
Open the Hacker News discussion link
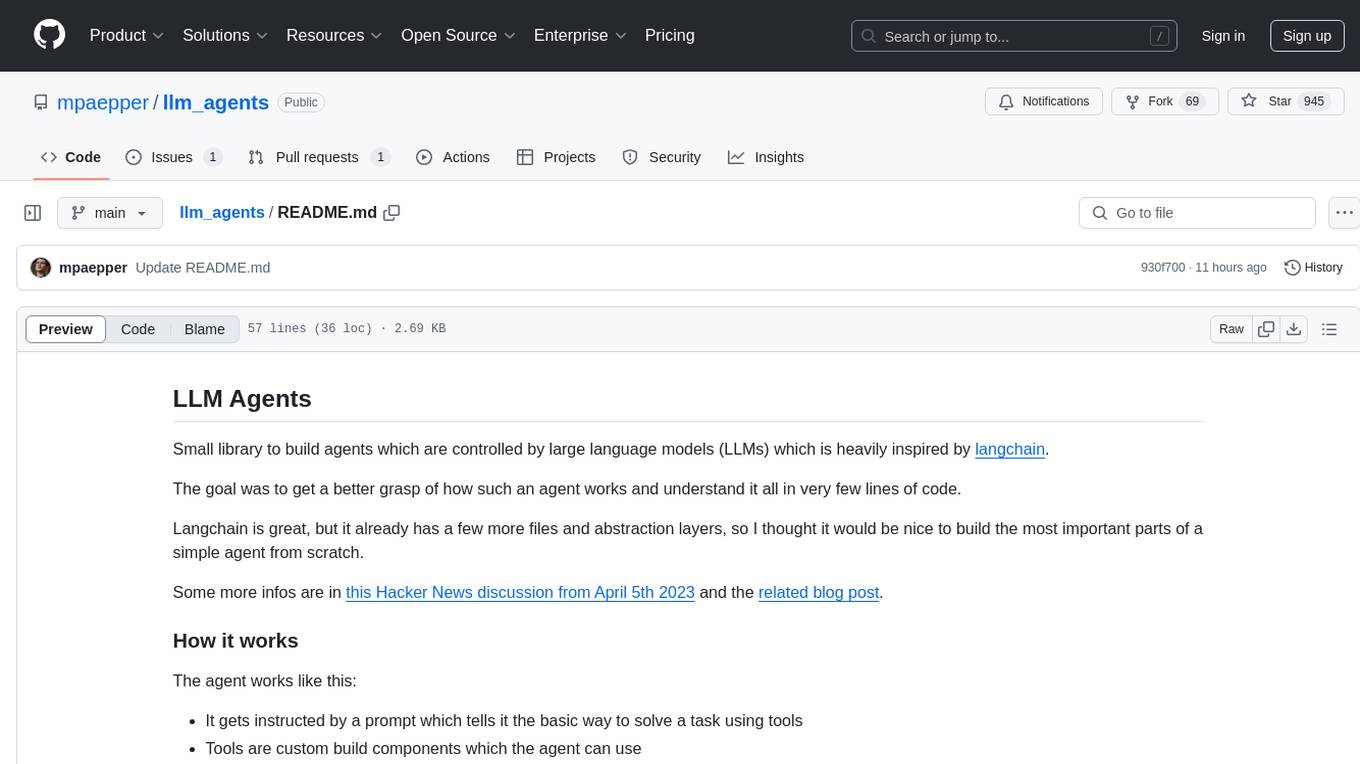520,592
